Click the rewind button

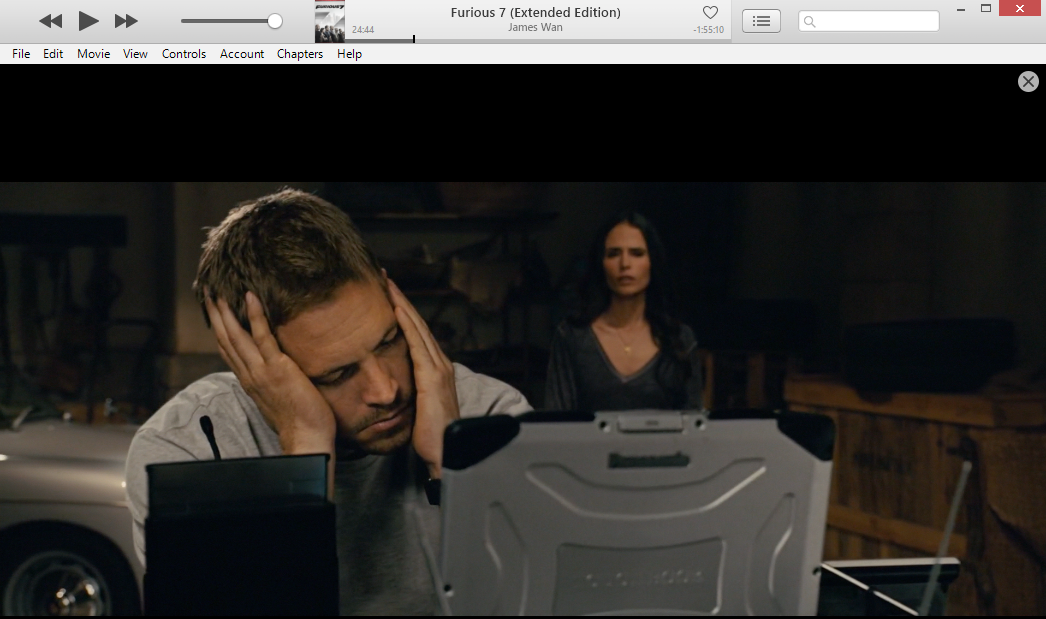tap(51, 21)
